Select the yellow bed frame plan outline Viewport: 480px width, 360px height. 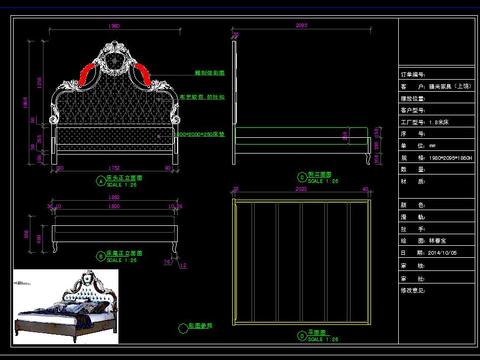[301, 262]
